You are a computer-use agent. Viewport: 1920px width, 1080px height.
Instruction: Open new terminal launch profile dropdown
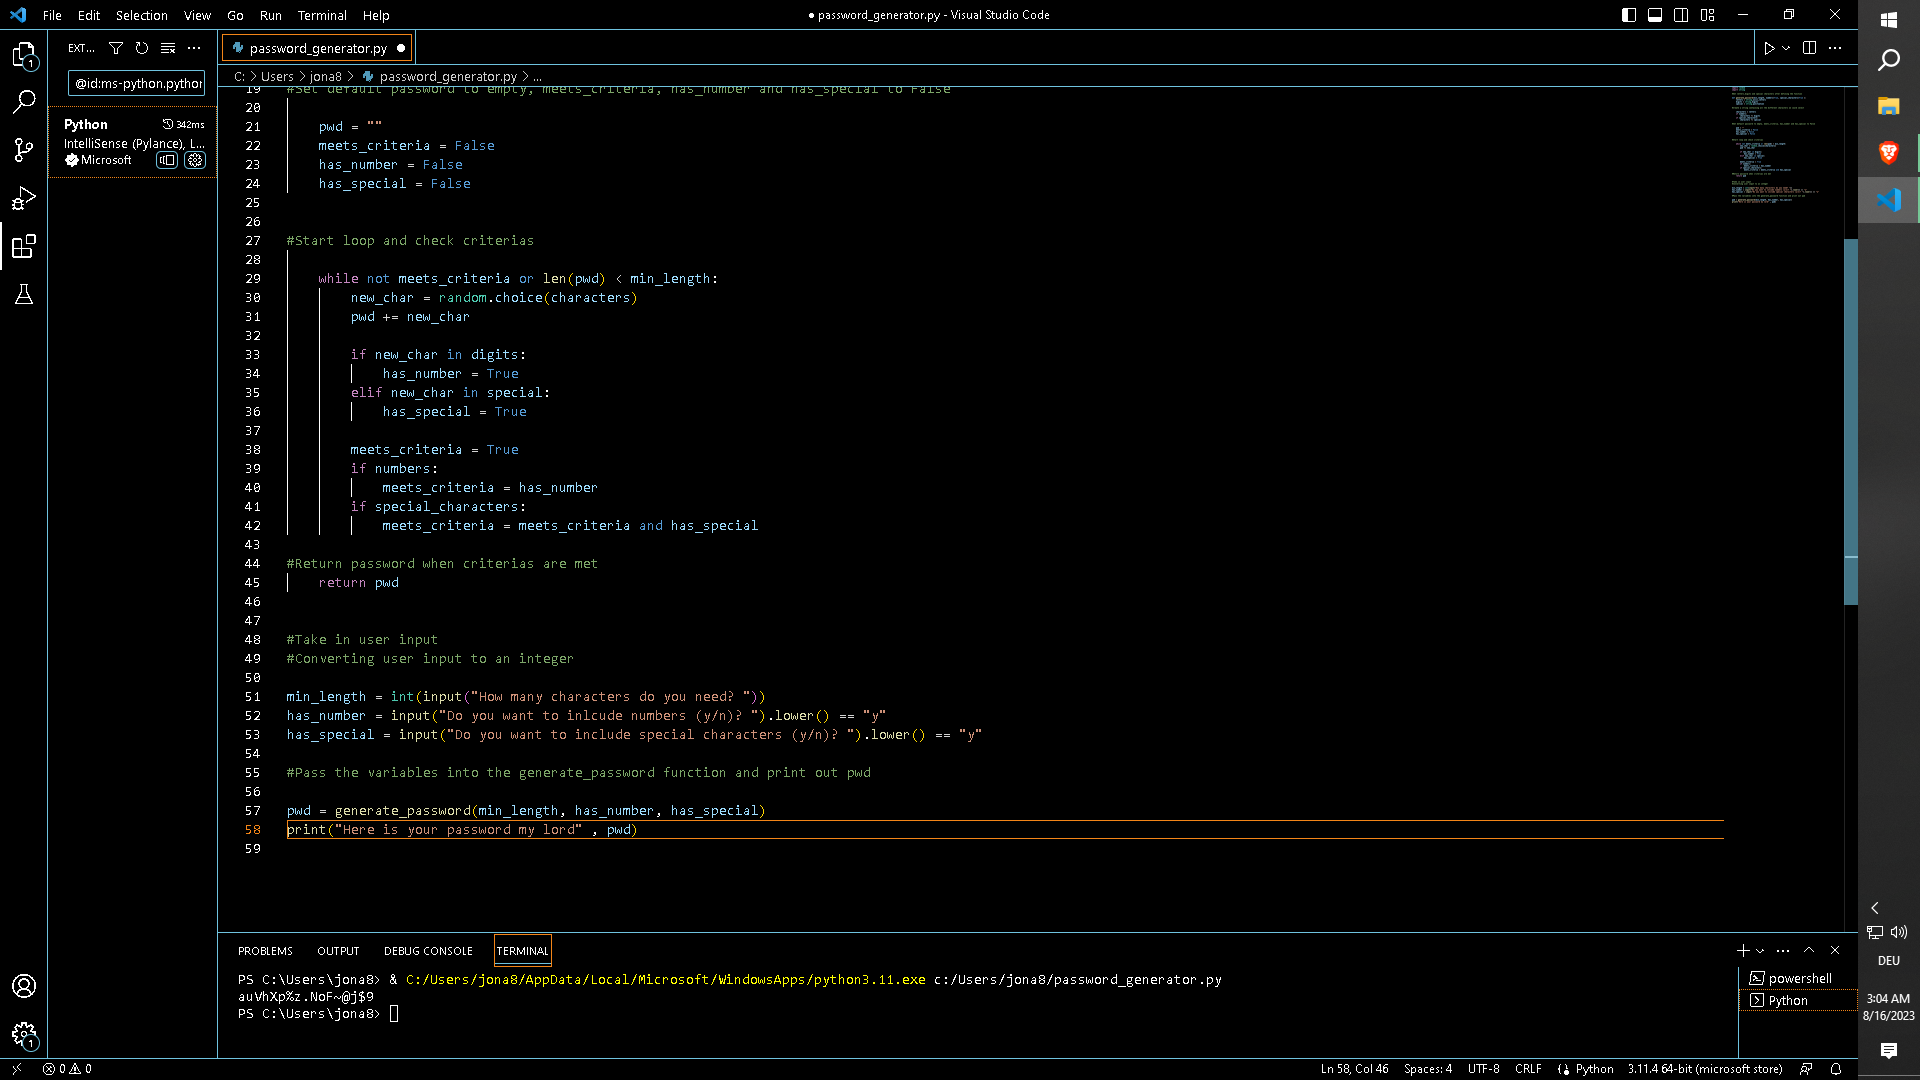click(x=1760, y=951)
